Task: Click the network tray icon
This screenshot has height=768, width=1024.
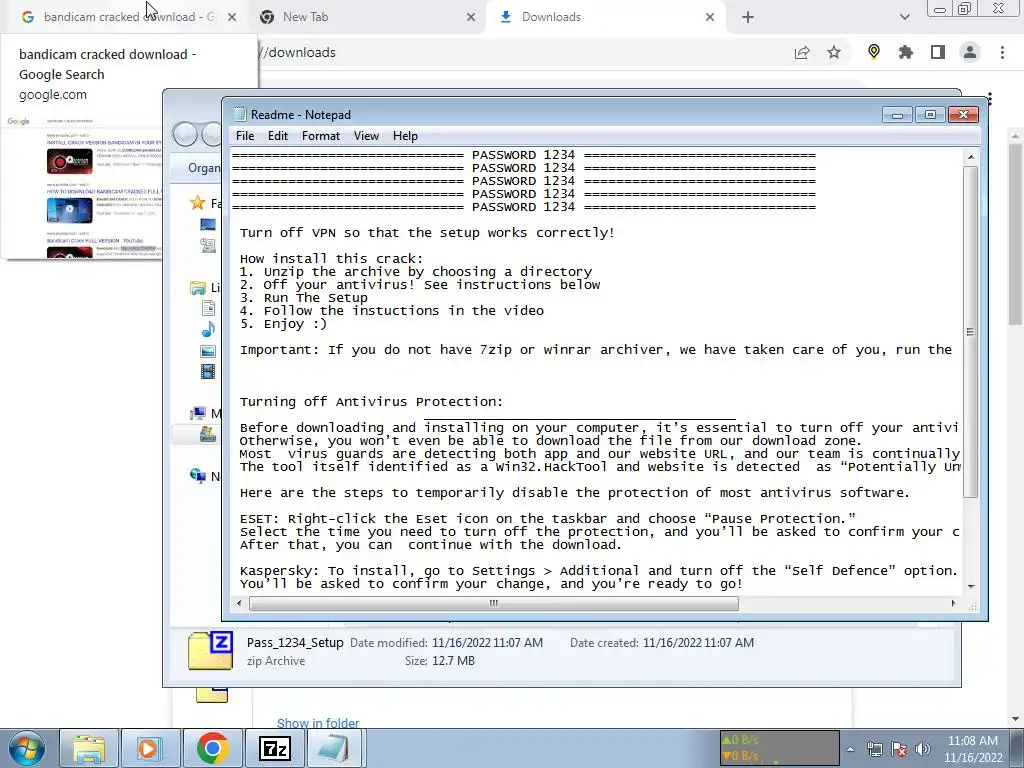Action: pyautogui.click(x=874, y=749)
